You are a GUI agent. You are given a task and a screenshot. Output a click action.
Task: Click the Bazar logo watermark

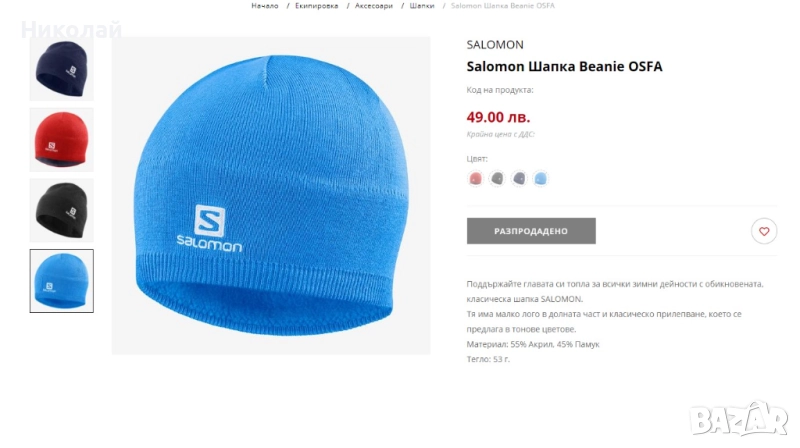[x=739, y=419]
